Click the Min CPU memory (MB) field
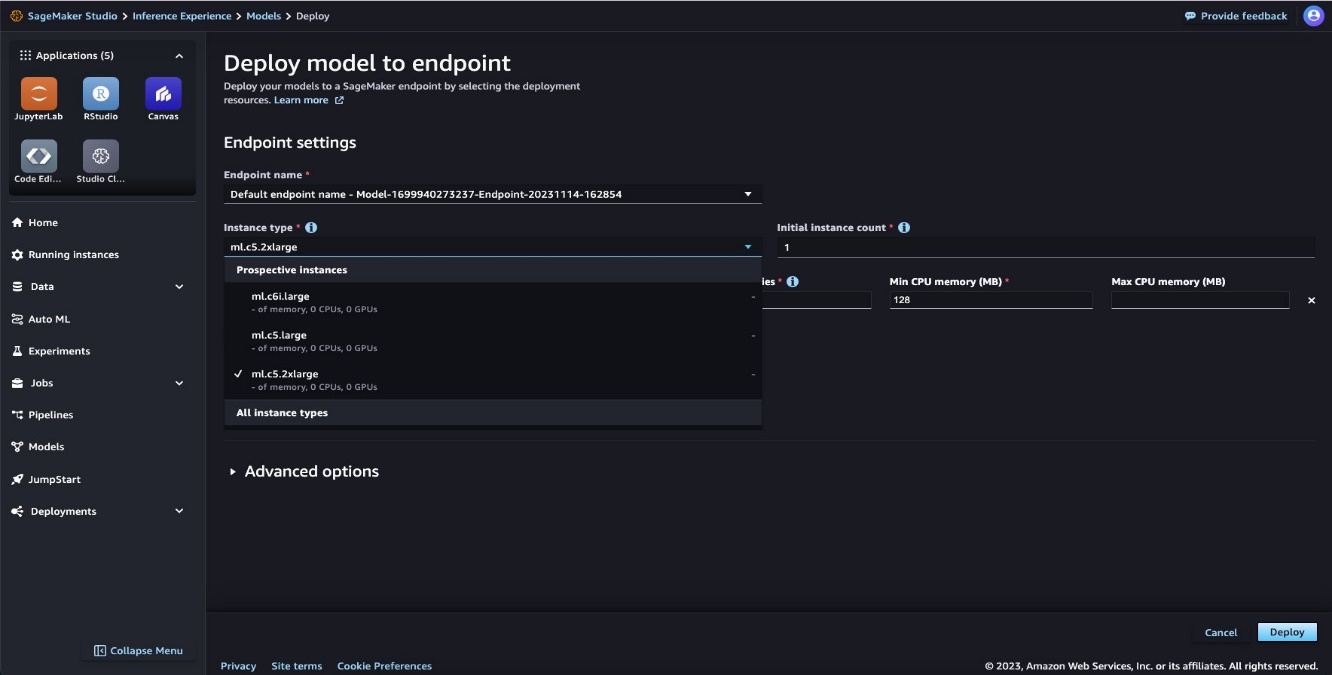 (991, 300)
